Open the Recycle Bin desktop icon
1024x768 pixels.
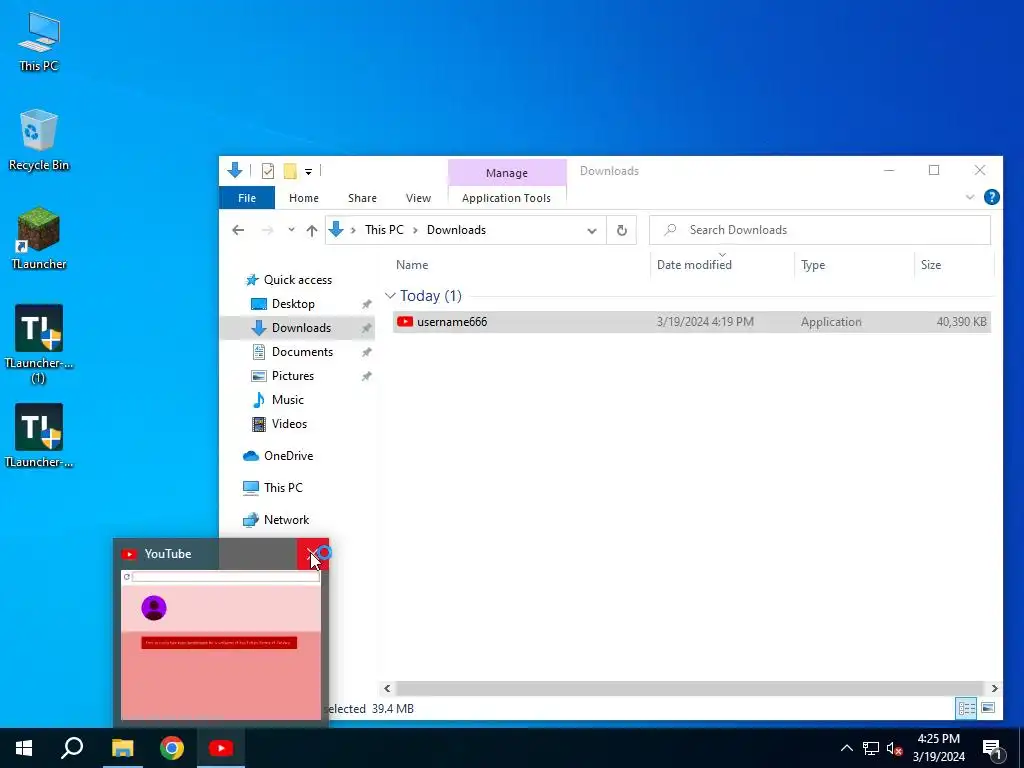pyautogui.click(x=39, y=140)
